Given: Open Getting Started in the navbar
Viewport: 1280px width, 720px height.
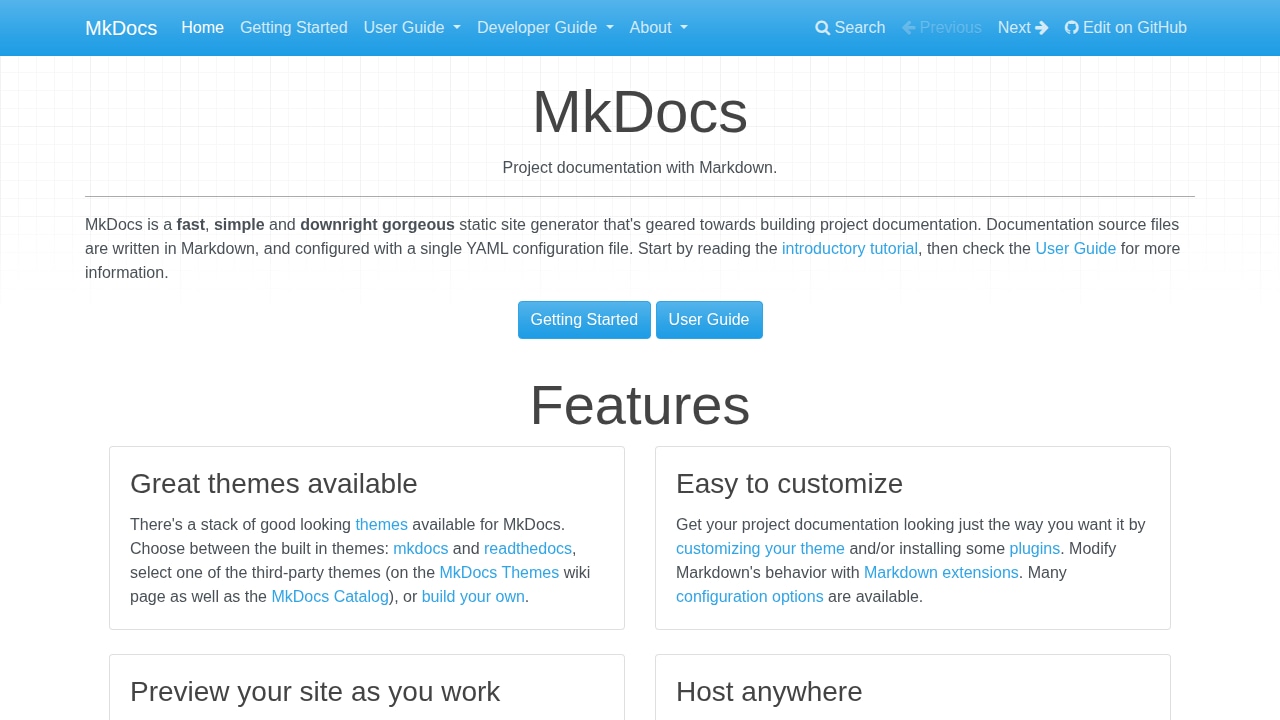Looking at the screenshot, I should [294, 28].
